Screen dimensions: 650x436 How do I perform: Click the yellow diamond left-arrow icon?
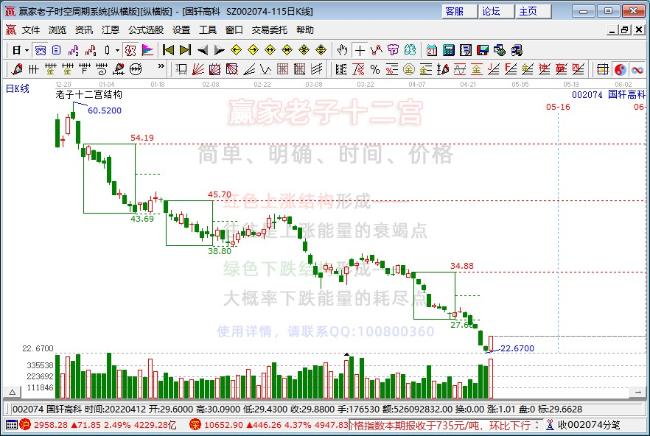236,51
